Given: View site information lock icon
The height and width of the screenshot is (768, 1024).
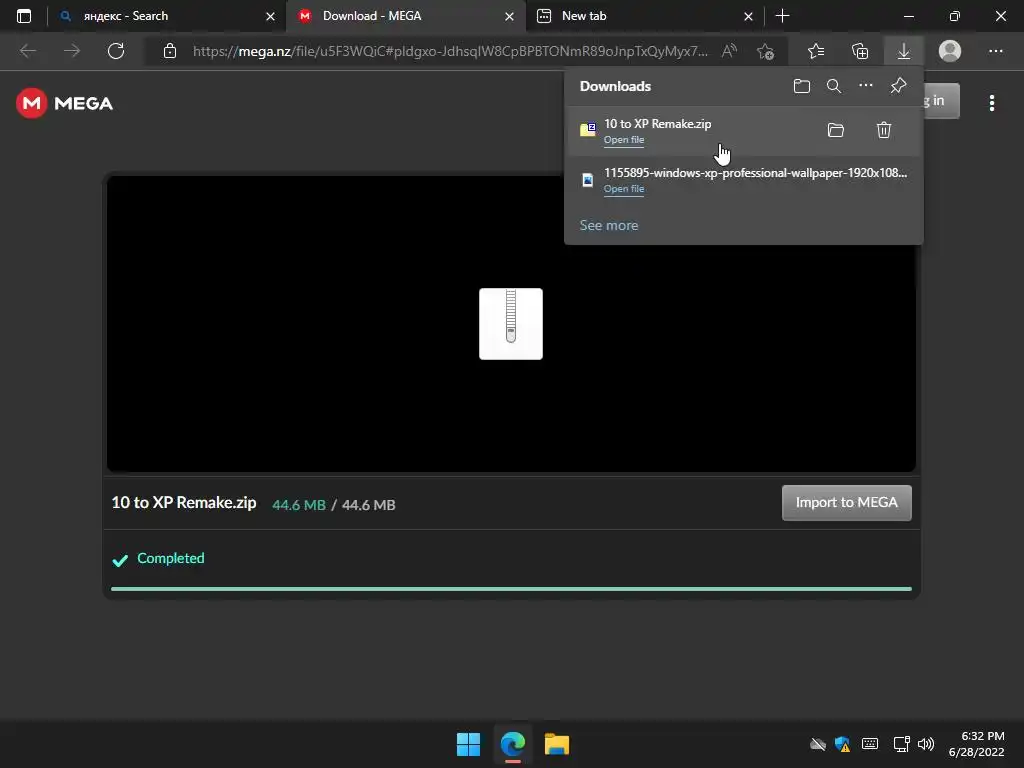Looking at the screenshot, I should 170,51.
